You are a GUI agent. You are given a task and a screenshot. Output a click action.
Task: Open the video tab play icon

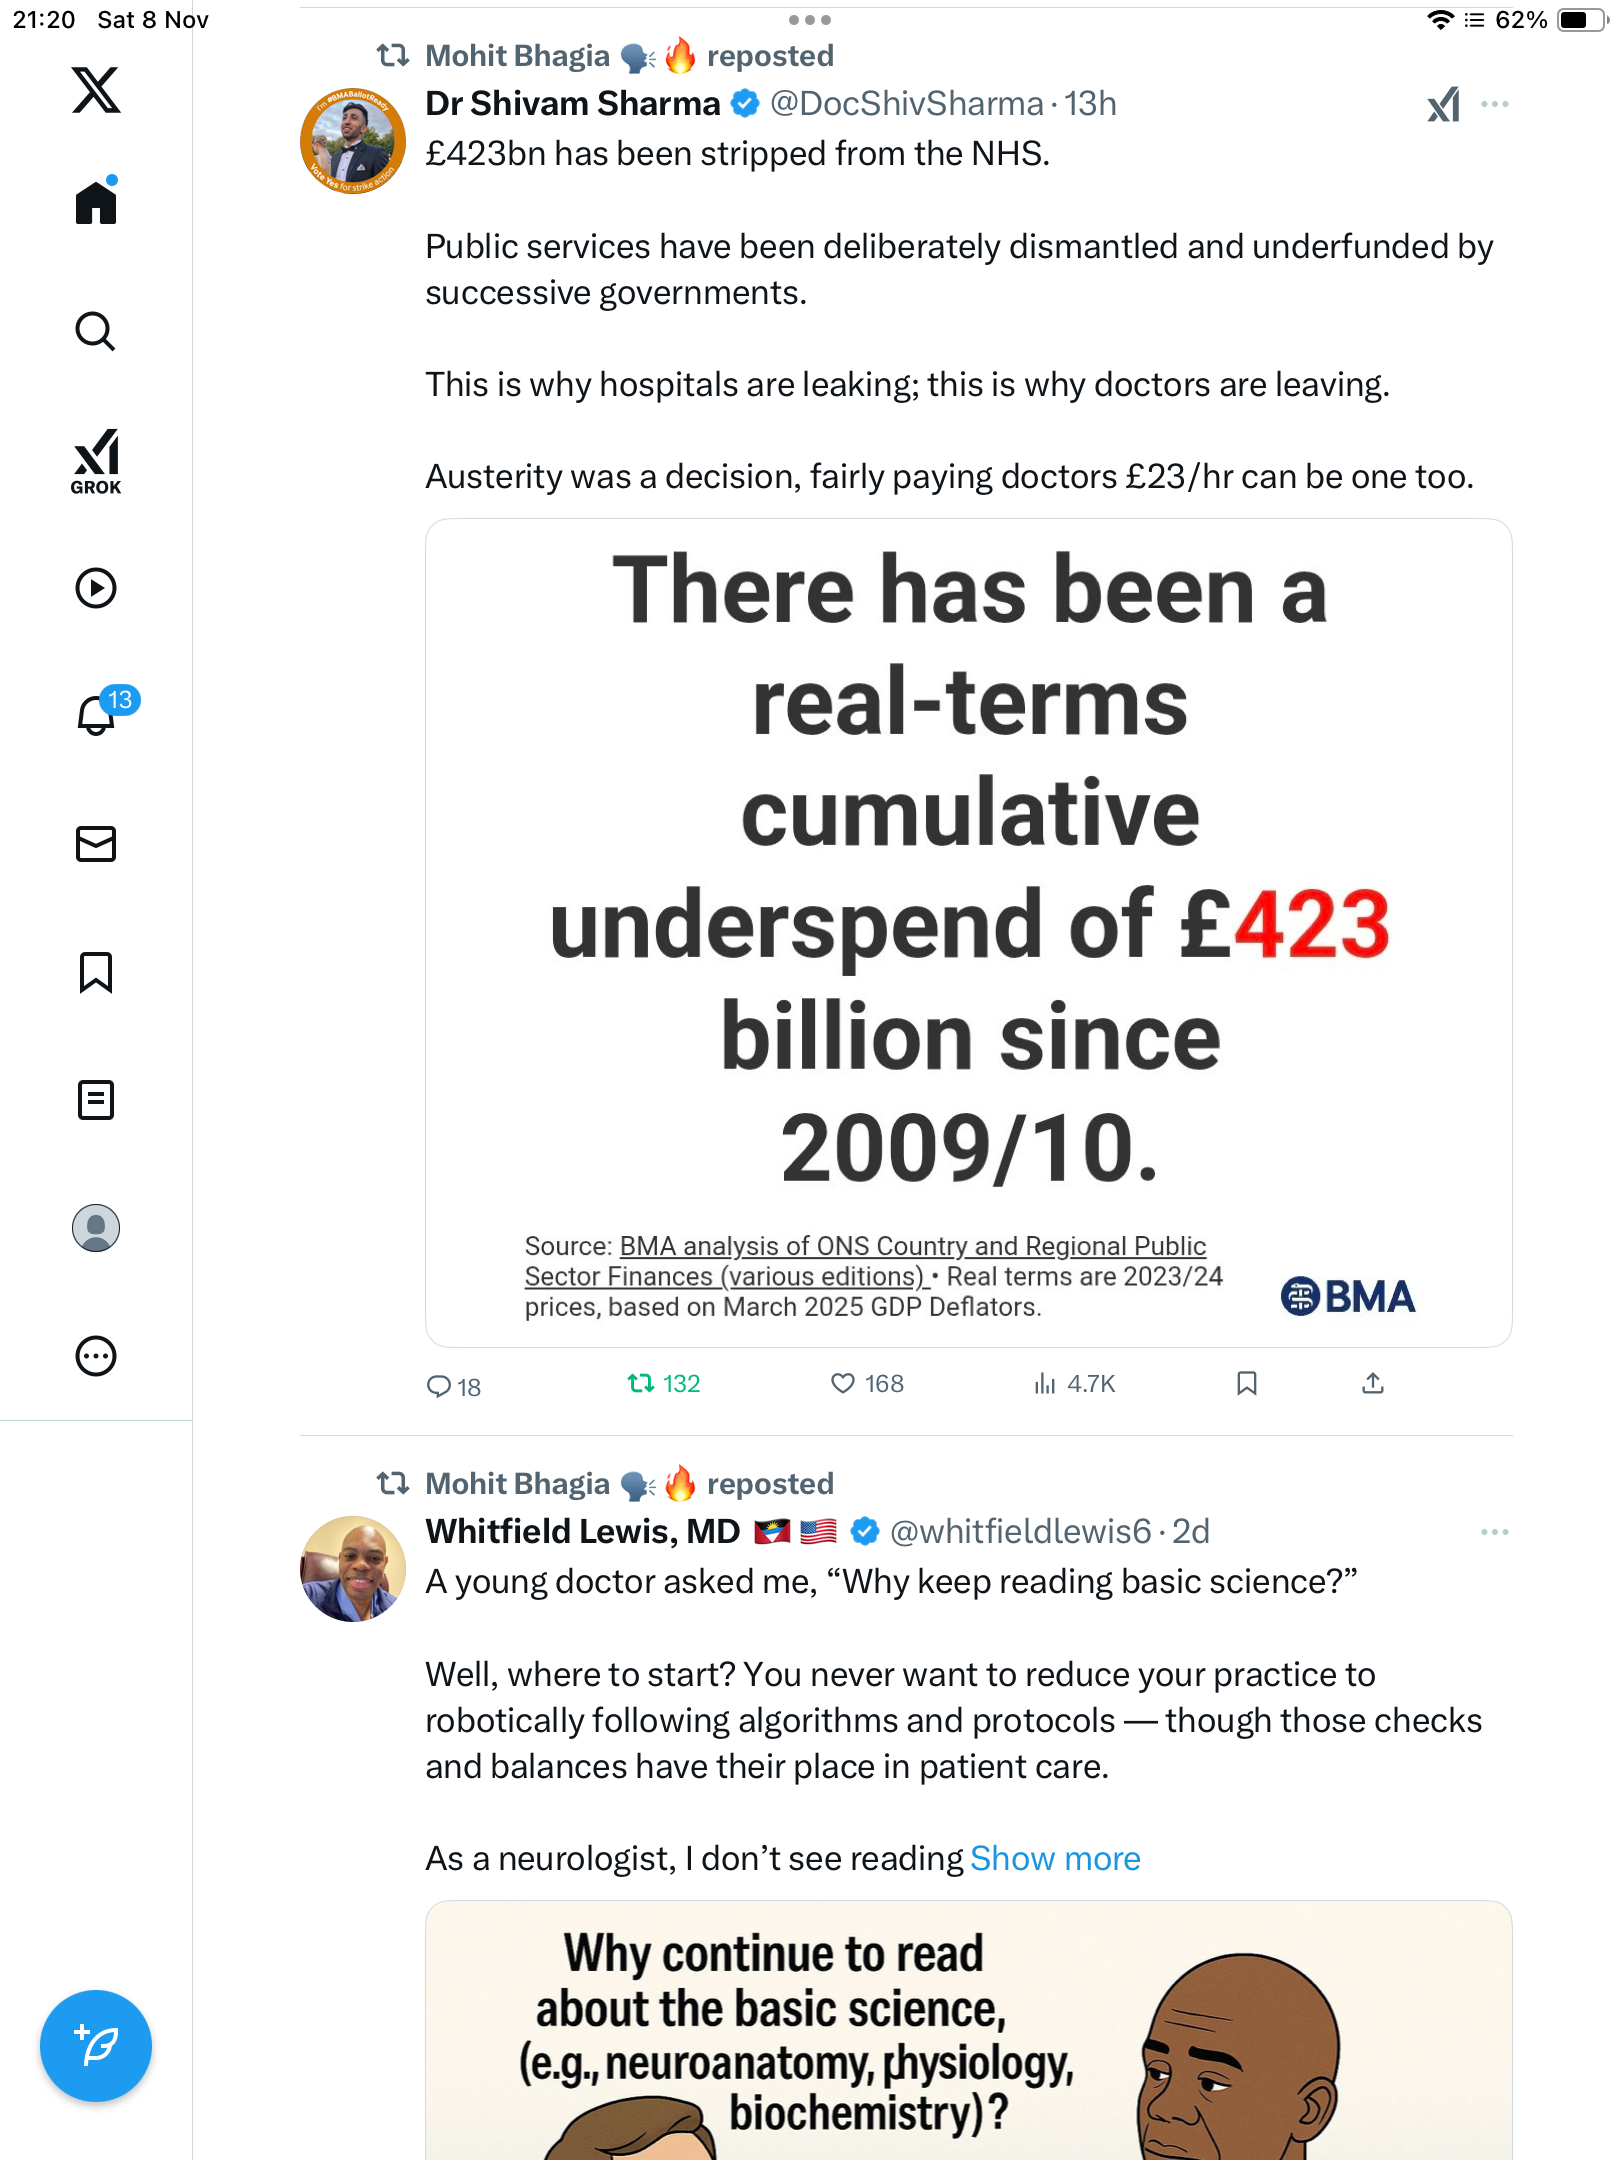96,588
